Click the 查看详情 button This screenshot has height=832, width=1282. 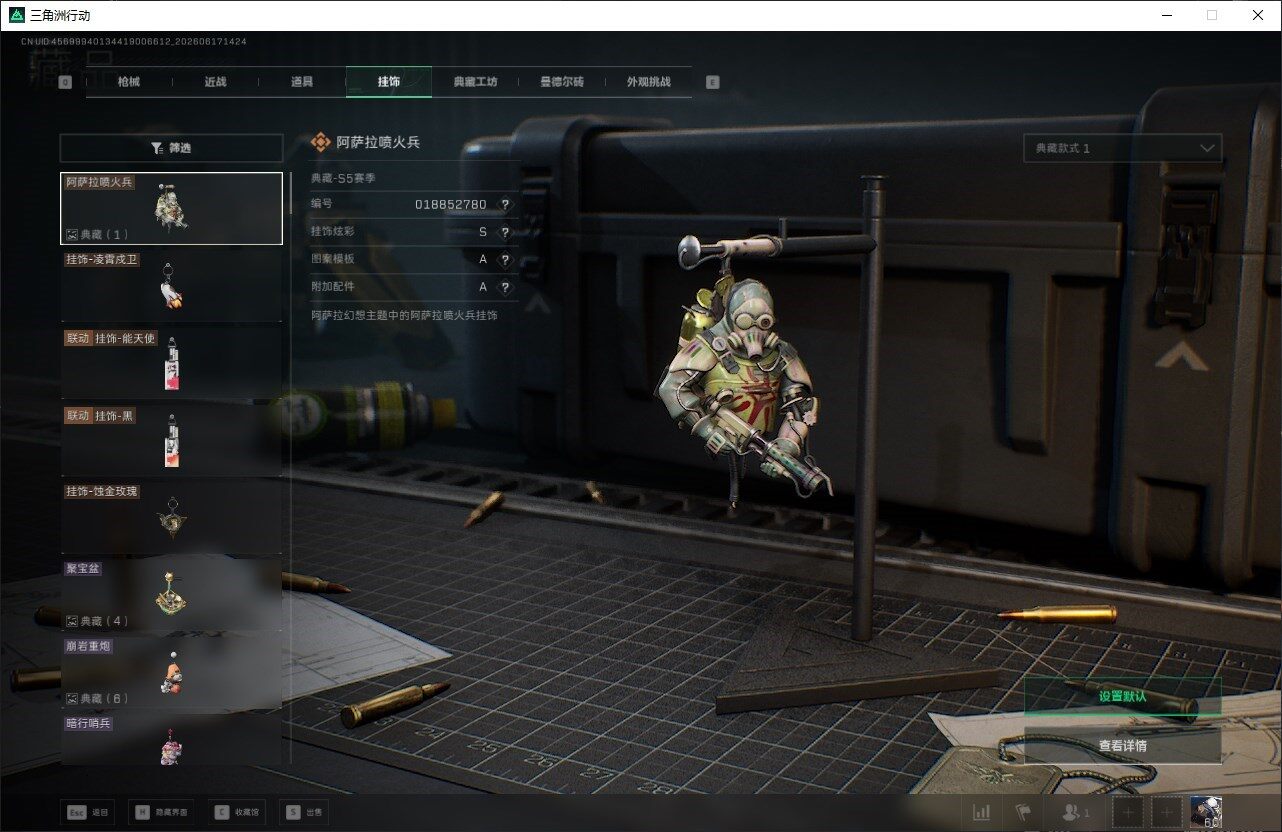1122,745
